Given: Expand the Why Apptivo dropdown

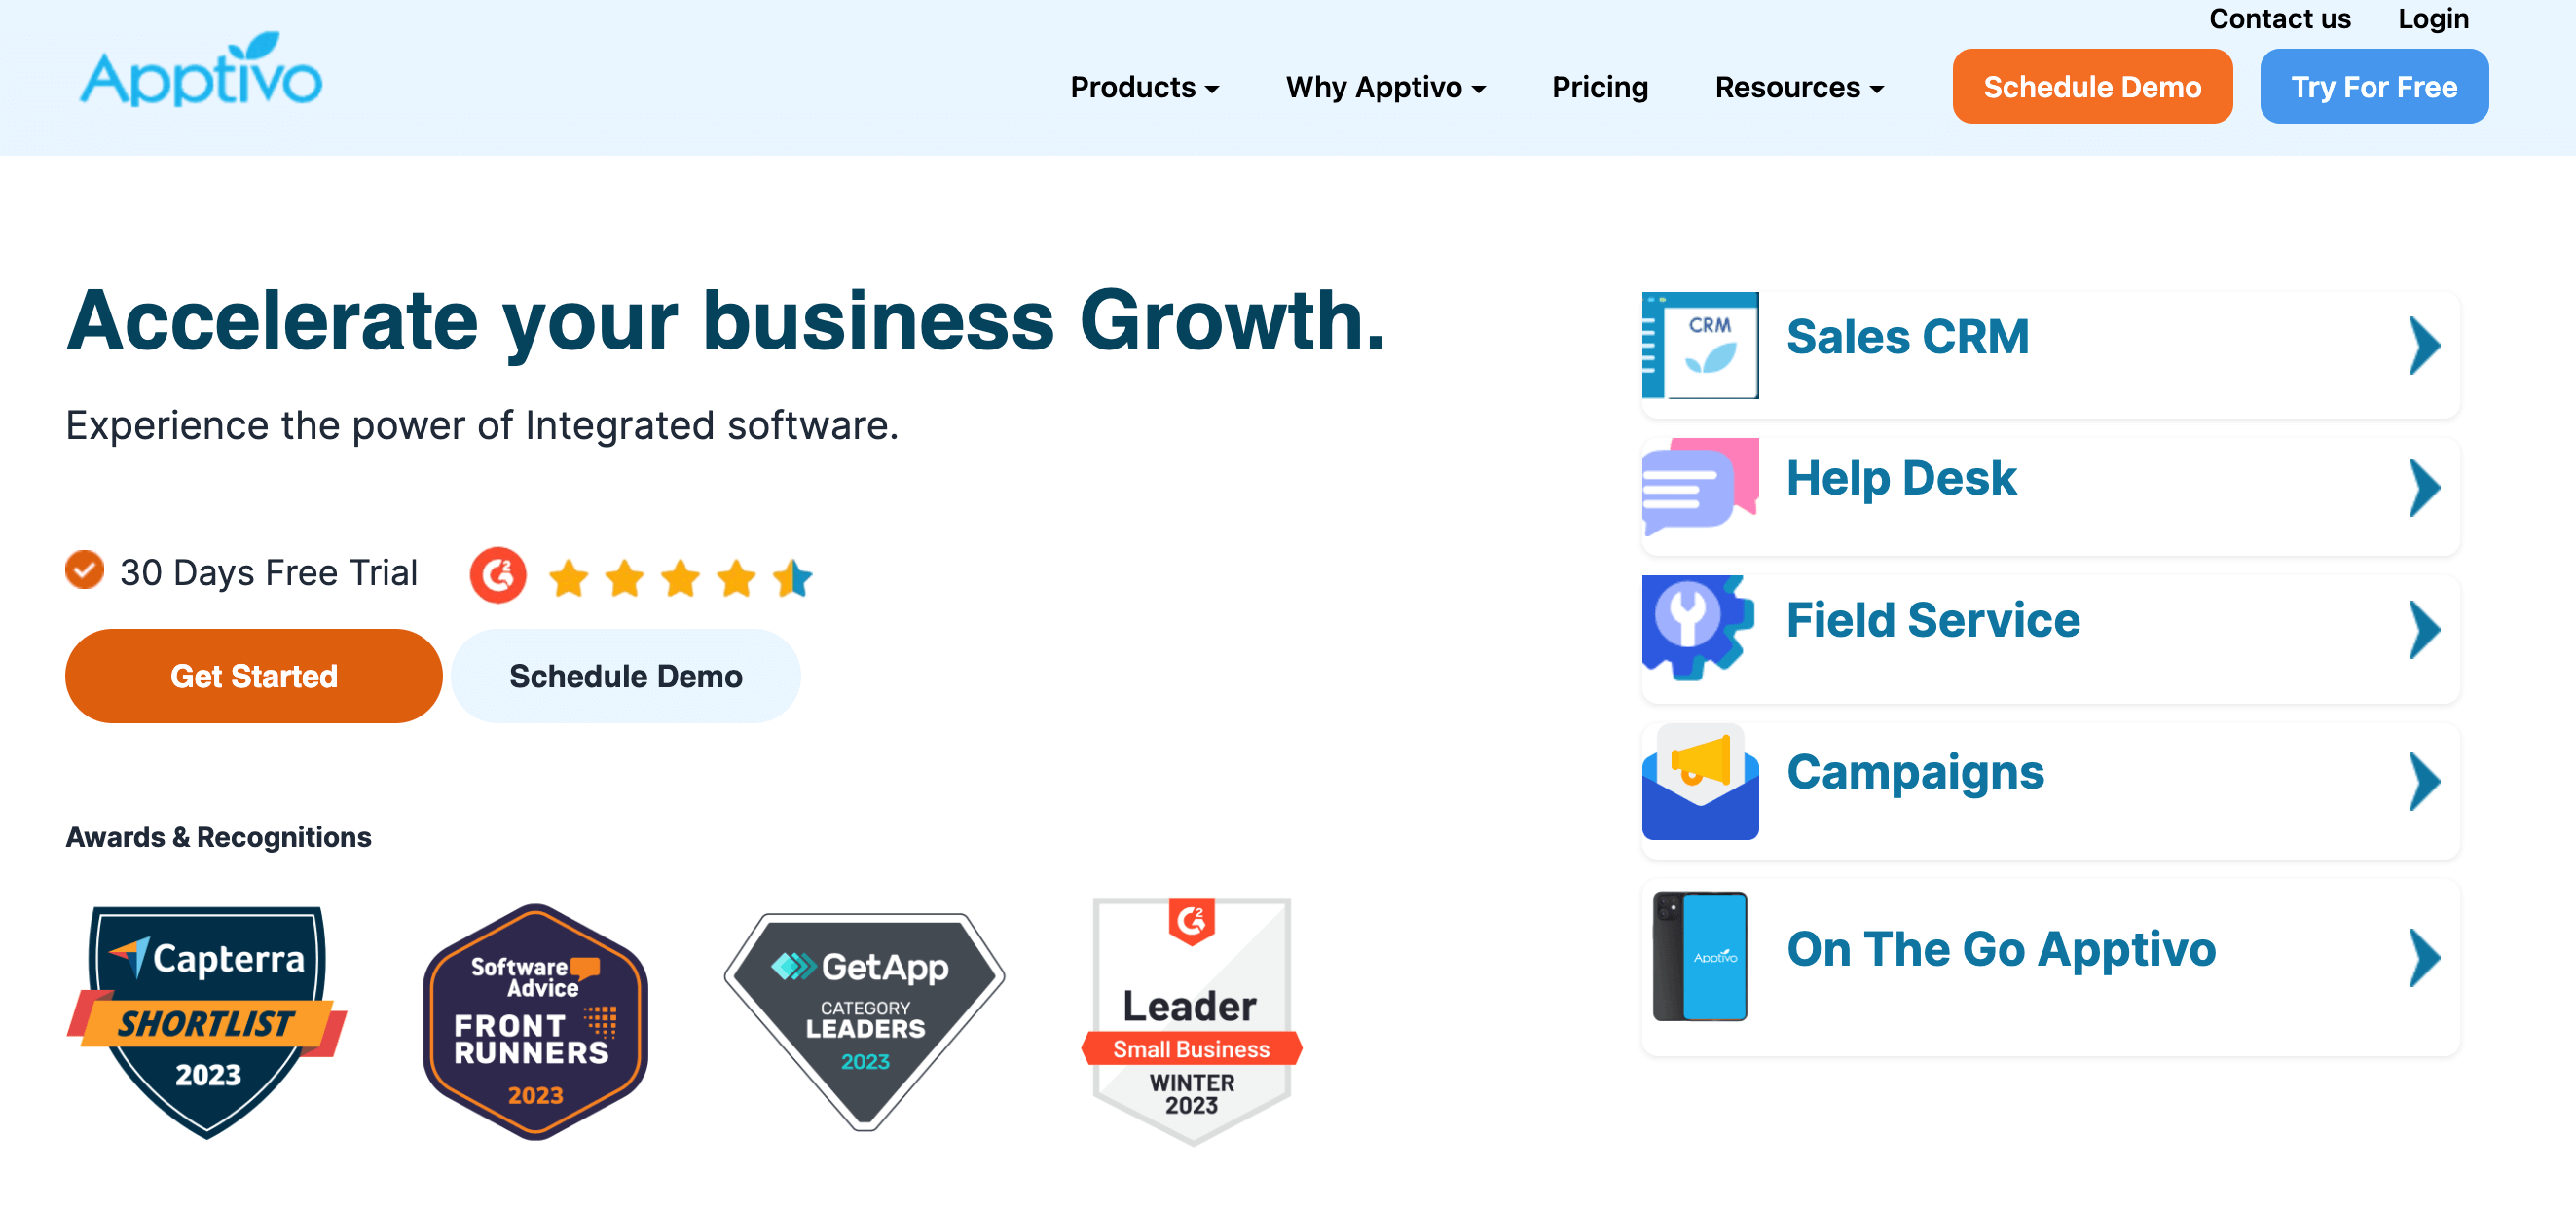Looking at the screenshot, I should tap(1385, 87).
